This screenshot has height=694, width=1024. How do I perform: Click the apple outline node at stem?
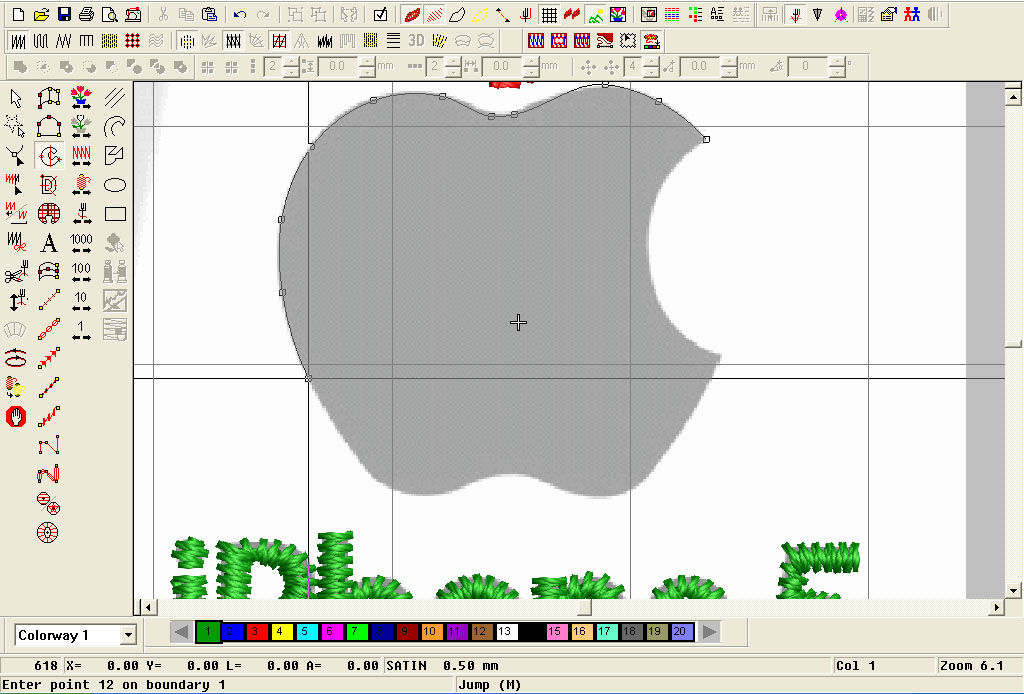(x=492, y=116)
